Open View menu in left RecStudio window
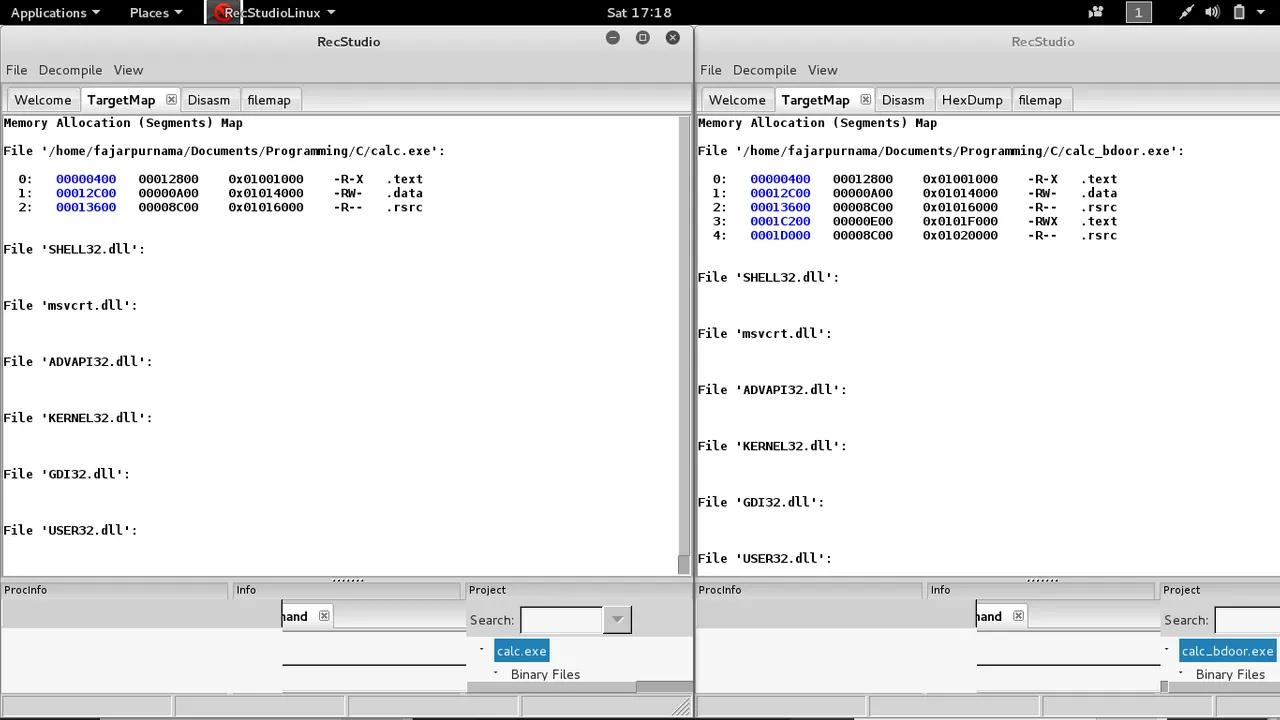Screen dimensions: 1280x720 click(x=128, y=70)
